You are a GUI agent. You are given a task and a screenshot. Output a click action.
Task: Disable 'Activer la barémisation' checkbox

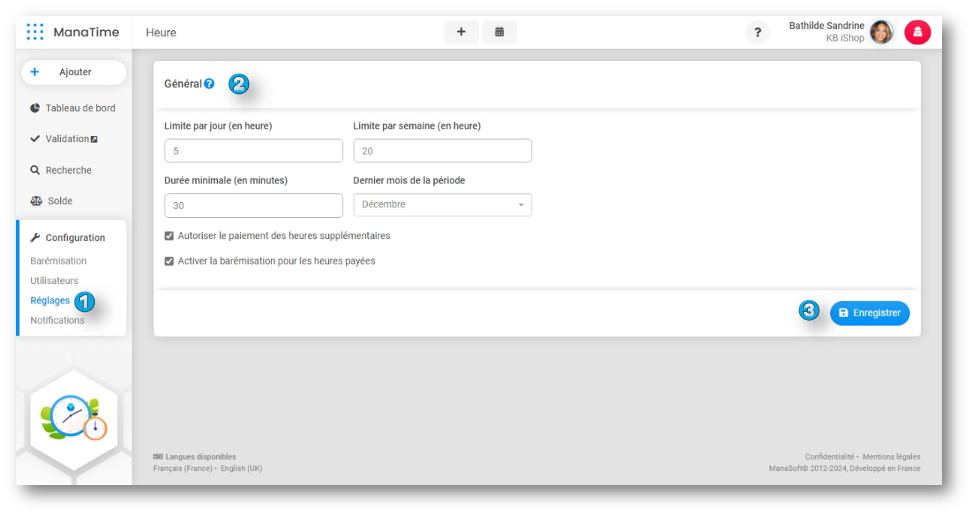(169, 261)
